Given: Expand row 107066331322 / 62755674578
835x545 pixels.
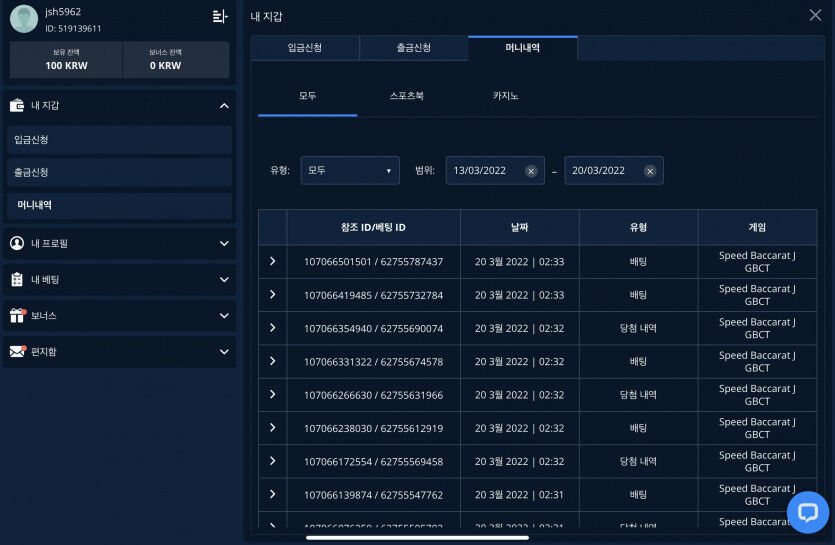Looking at the screenshot, I should (x=273, y=361).
